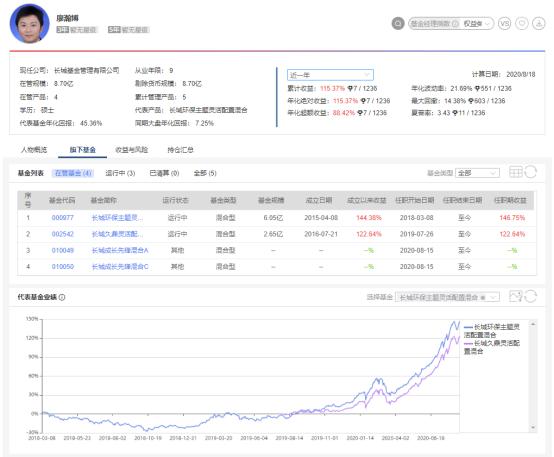Click the fund manager avatar photo
This screenshot has height=457, width=554.
[30, 24]
